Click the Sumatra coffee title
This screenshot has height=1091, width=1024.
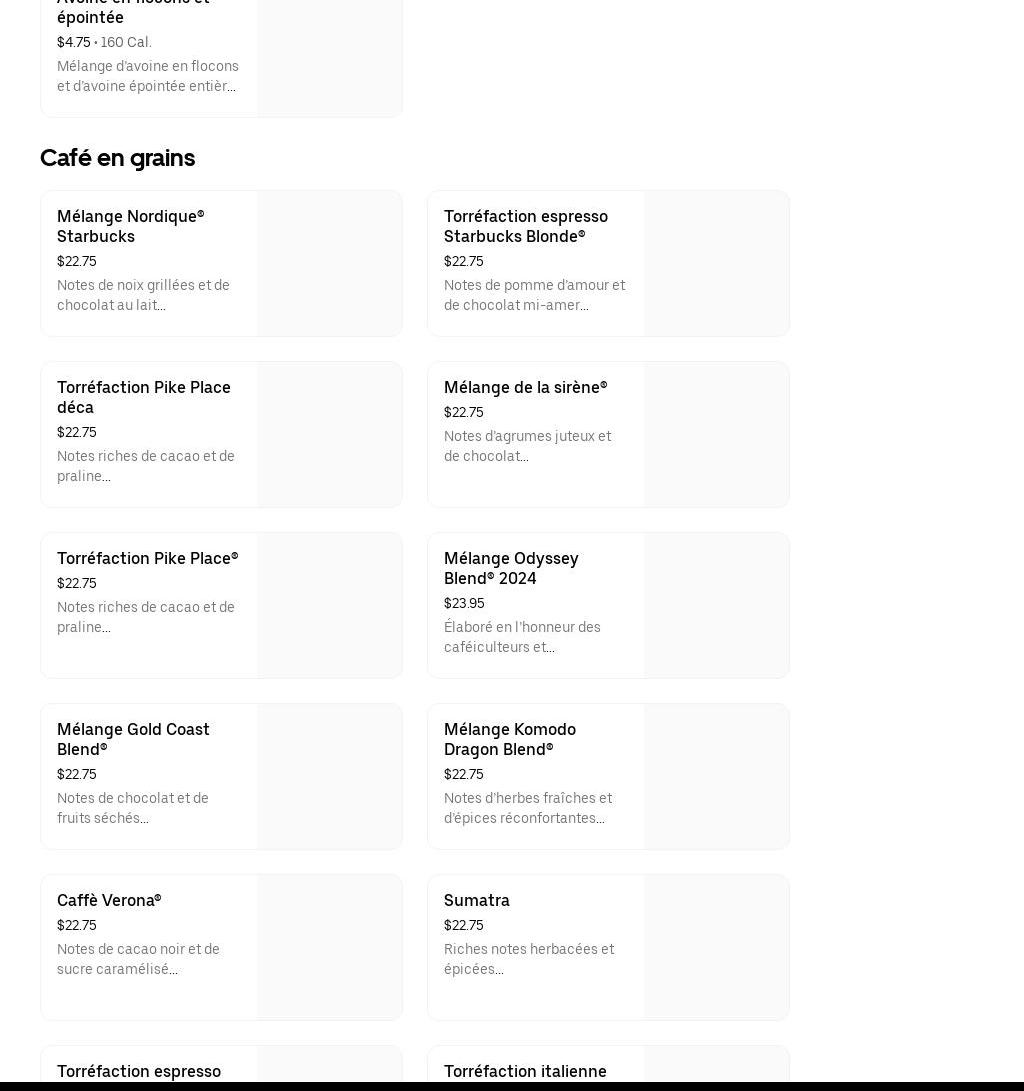[477, 900]
